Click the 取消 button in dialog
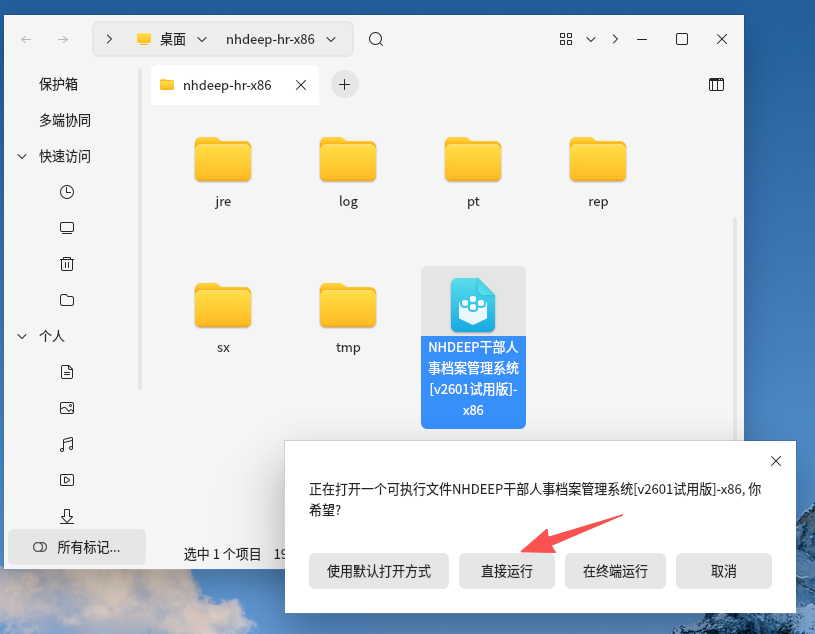This screenshot has width=815, height=634. point(723,570)
